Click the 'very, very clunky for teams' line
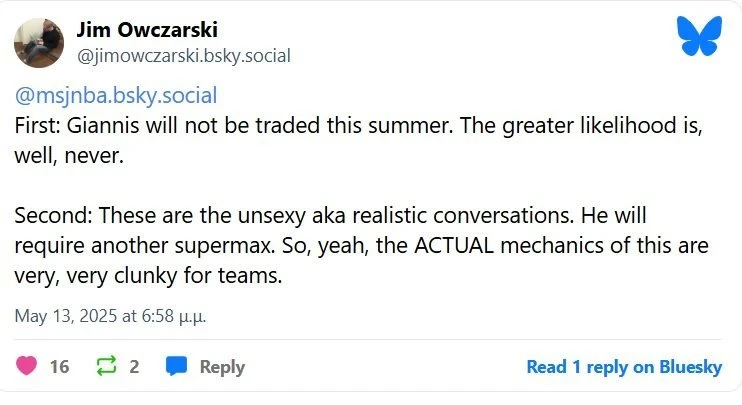 (x=148, y=274)
